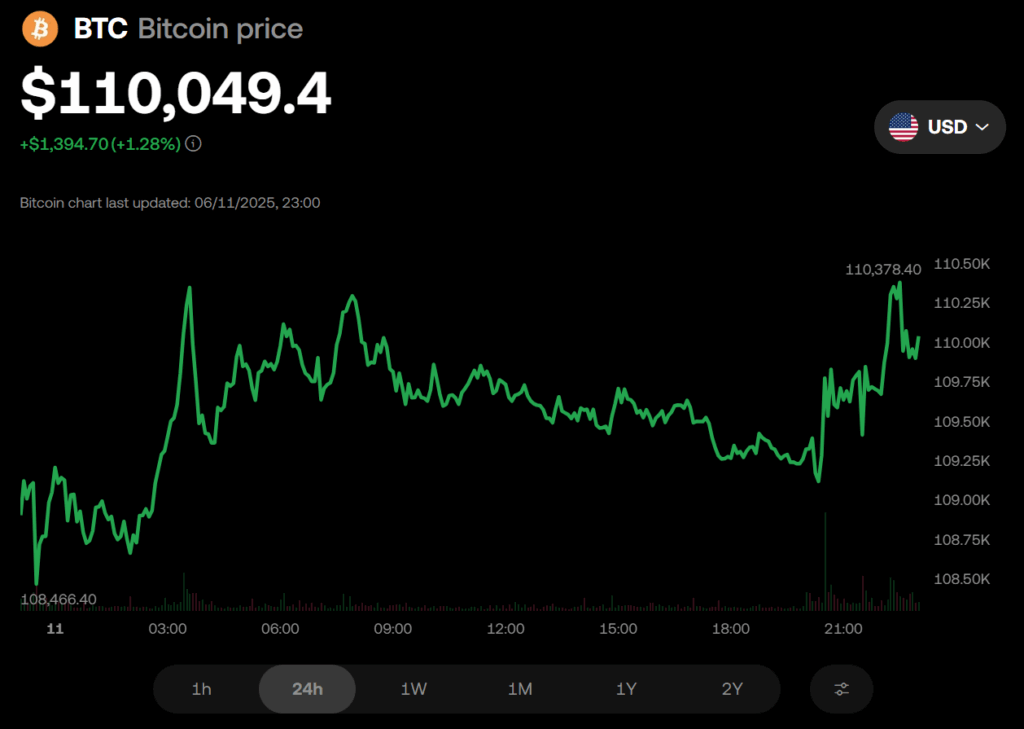The width and height of the screenshot is (1024, 729).
Task: Click the 108,466.40 low price label
Action: pyautogui.click(x=59, y=599)
